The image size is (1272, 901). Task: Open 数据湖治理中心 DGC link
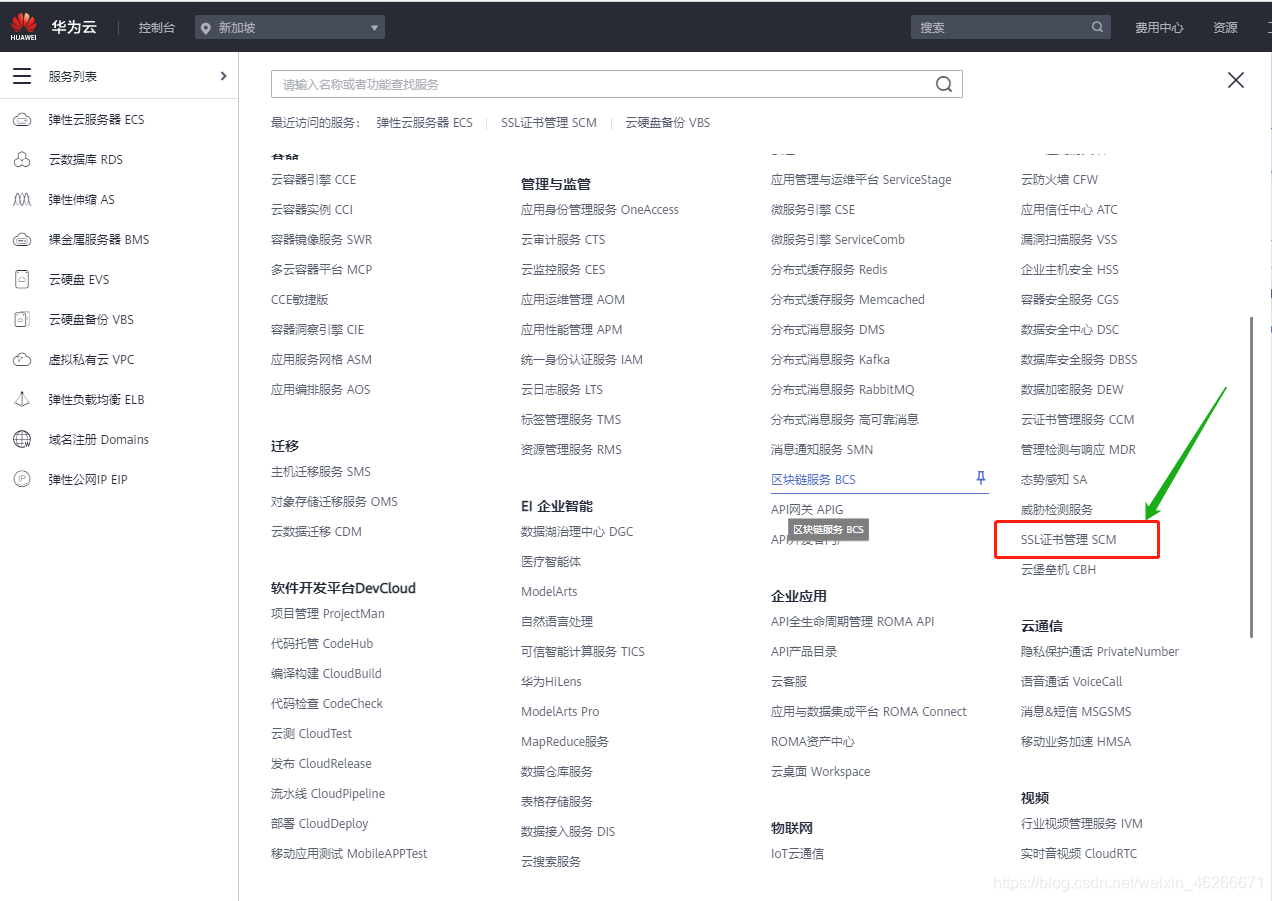(577, 532)
